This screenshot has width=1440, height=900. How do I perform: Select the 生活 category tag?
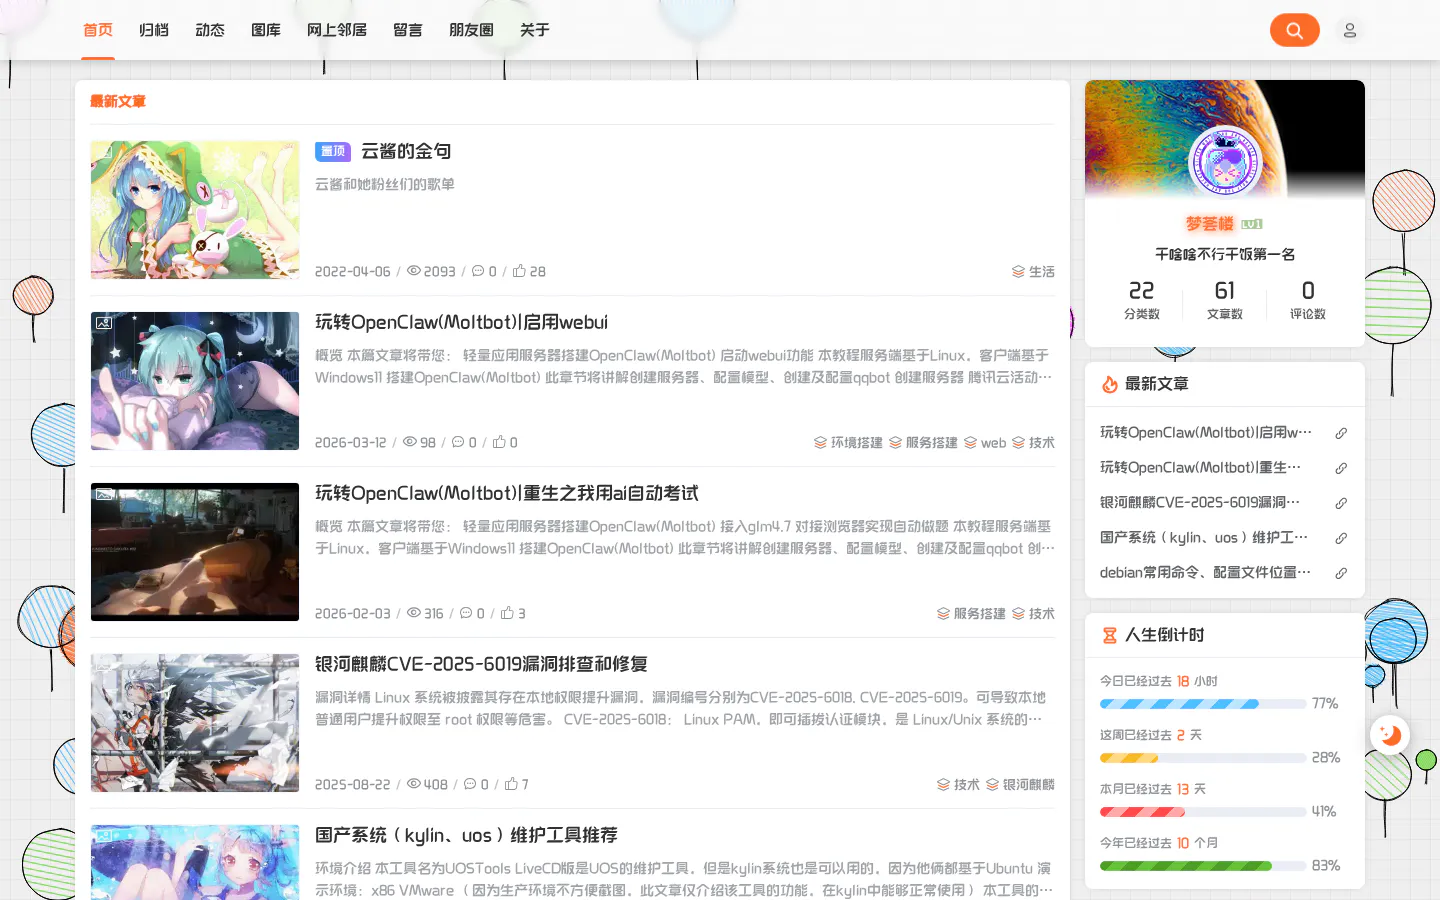click(1033, 271)
